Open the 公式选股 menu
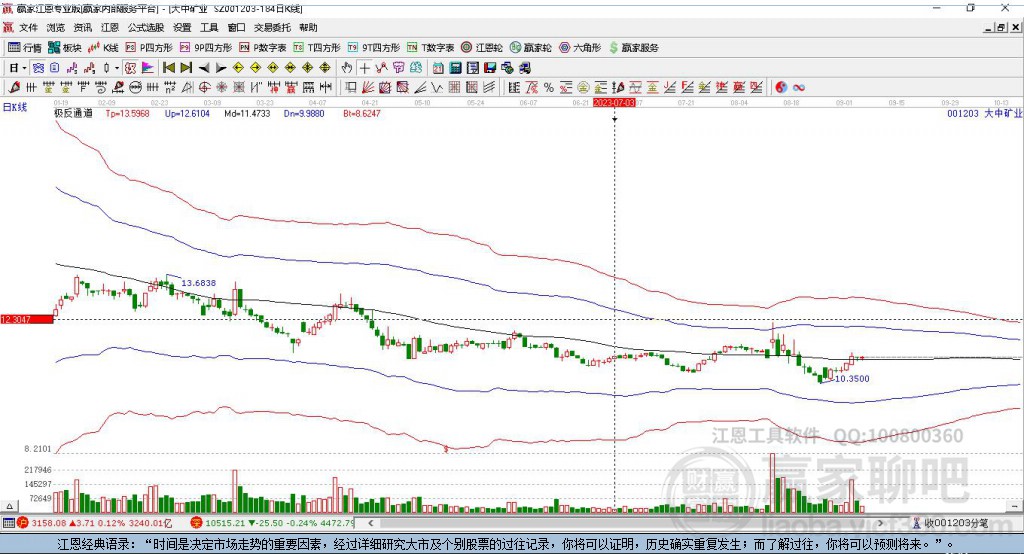1024x554 pixels. tap(146, 27)
